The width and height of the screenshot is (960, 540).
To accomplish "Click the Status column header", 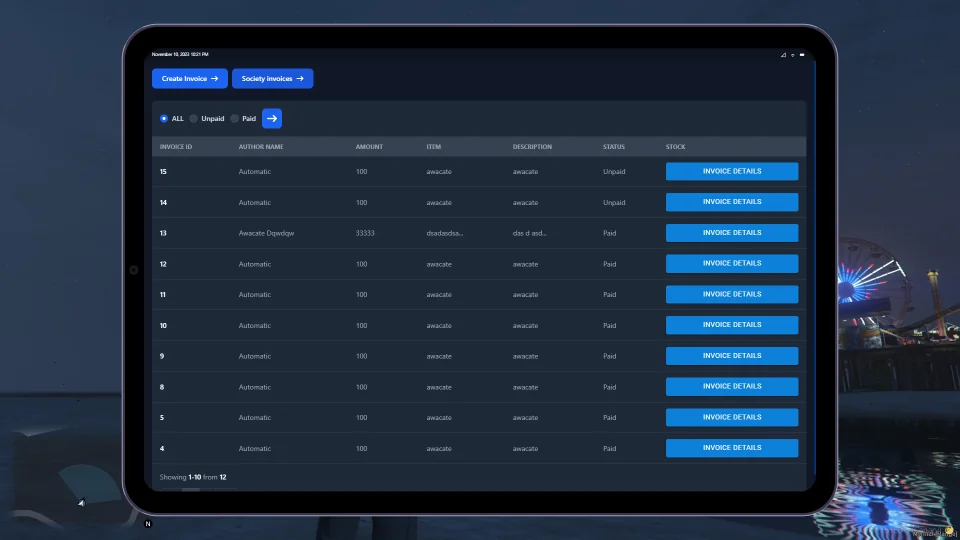I will [614, 147].
